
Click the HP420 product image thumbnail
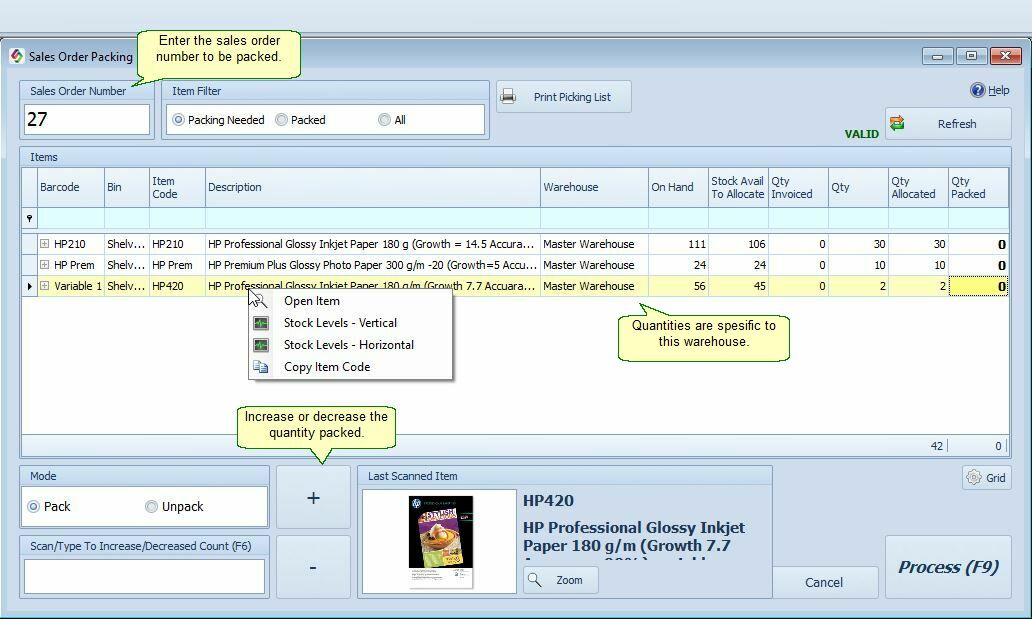(x=440, y=541)
